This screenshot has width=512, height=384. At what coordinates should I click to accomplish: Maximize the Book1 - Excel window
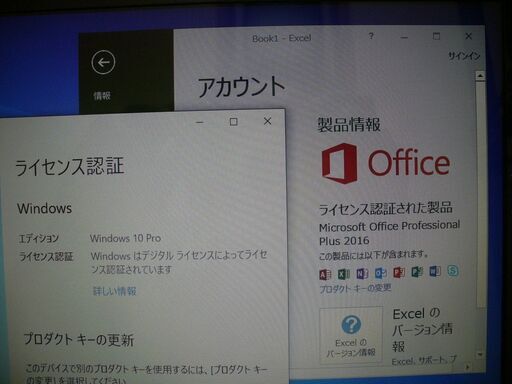436,36
